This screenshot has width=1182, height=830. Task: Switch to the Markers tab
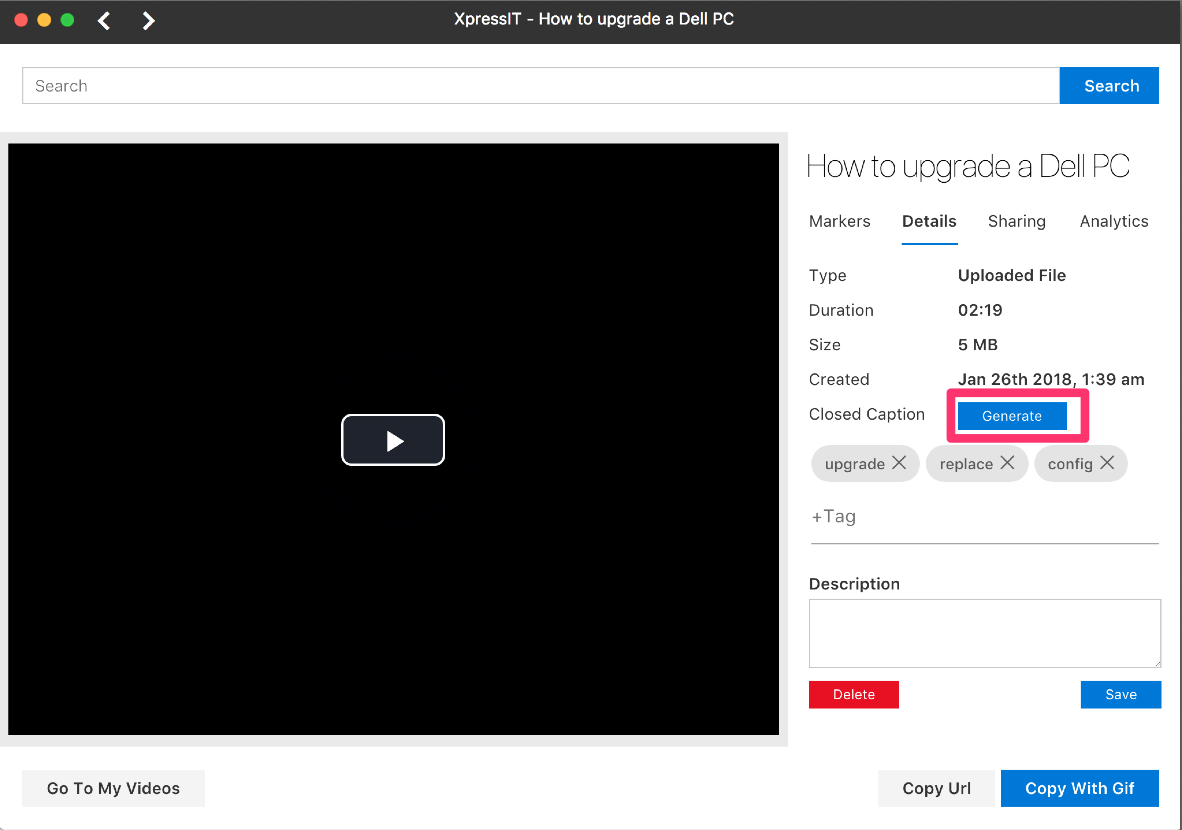click(839, 222)
